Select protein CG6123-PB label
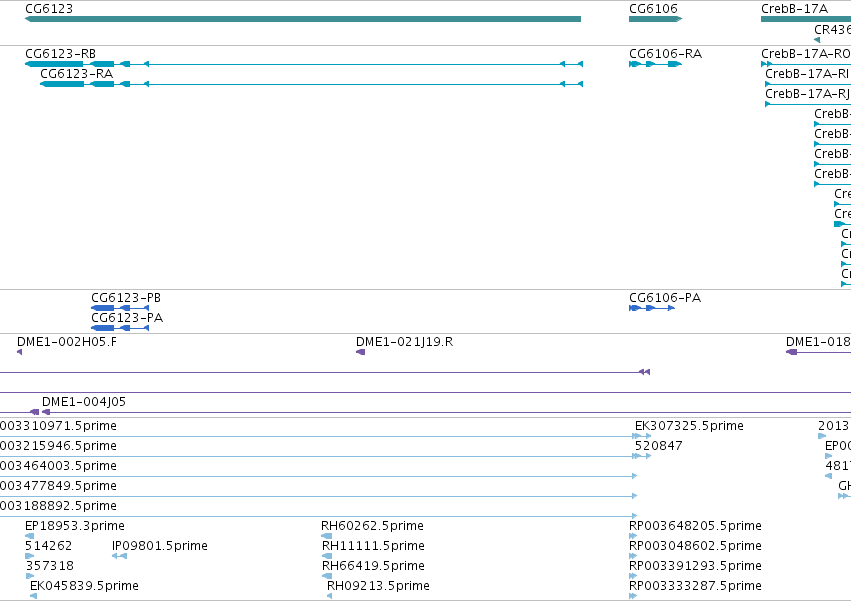851x601 pixels. coord(126,298)
